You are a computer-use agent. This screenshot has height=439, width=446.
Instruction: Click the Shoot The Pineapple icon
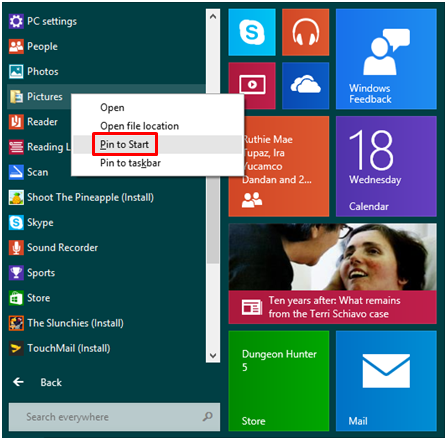16,197
